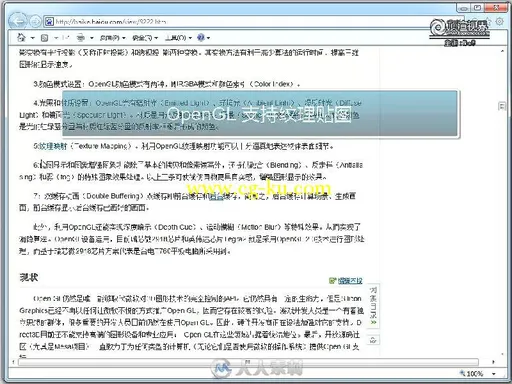
Task: Click the vertical scrollbar up arrow
Action: tap(502, 51)
